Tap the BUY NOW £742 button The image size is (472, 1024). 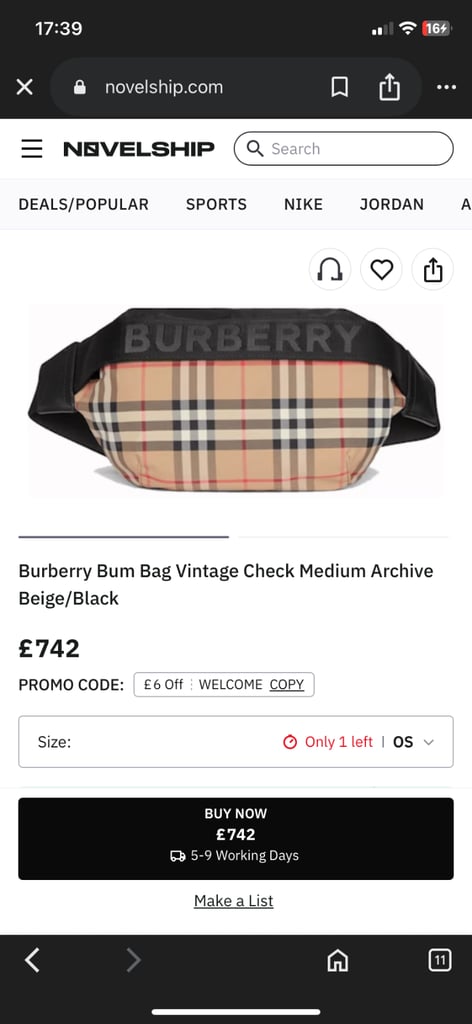tap(236, 839)
